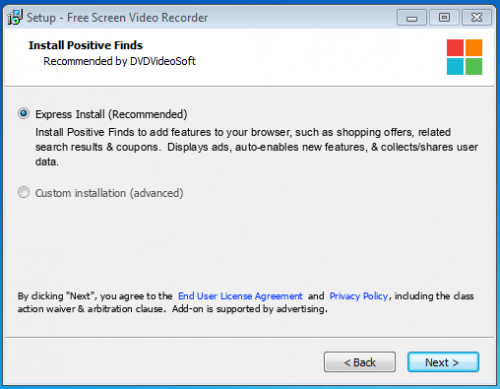500x389 pixels.
Task: Click the orange square of the logo
Action: (x=474, y=48)
